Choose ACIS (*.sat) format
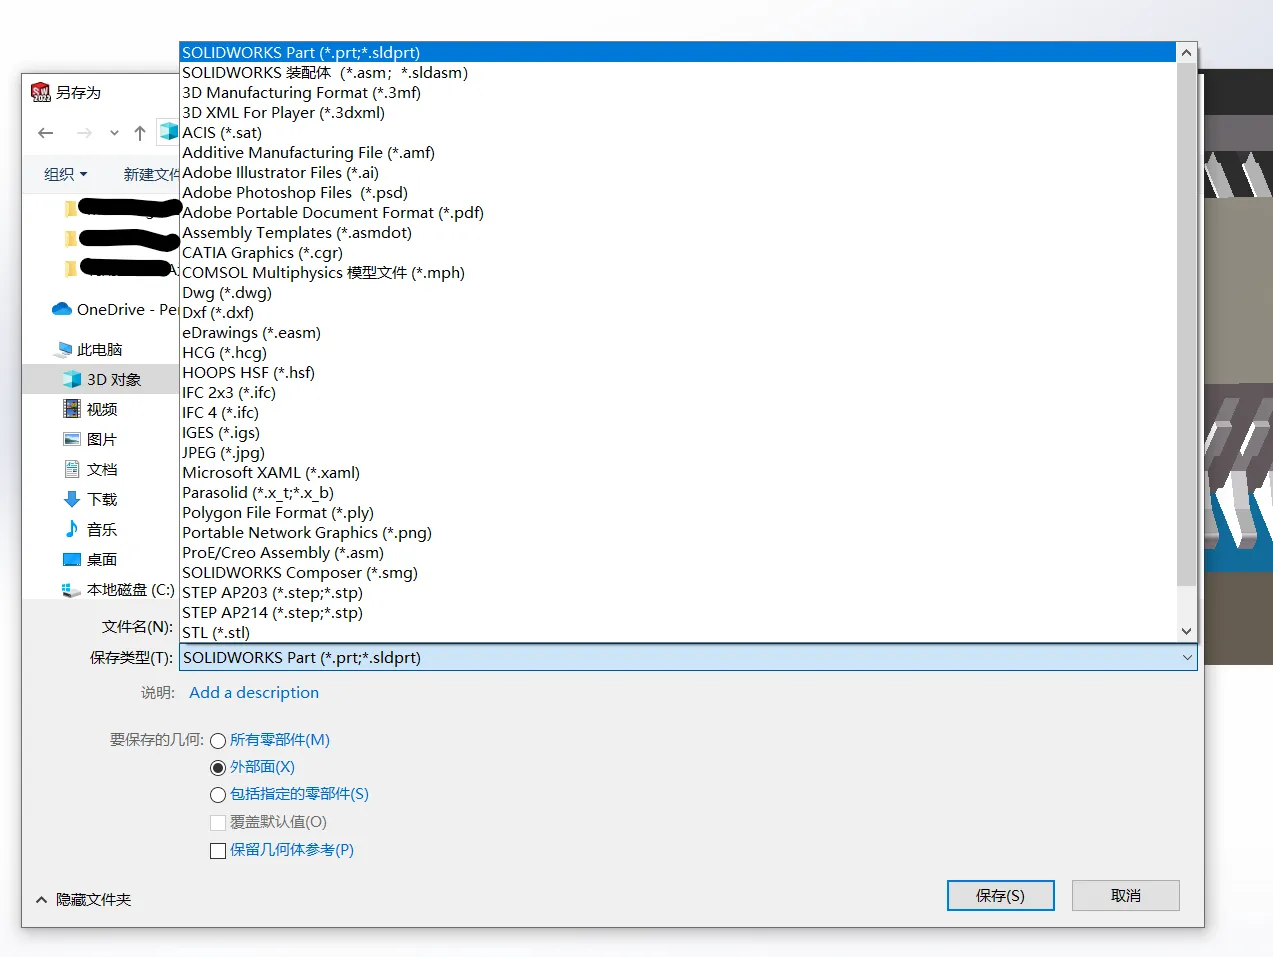The width and height of the screenshot is (1273, 957). [x=677, y=132]
